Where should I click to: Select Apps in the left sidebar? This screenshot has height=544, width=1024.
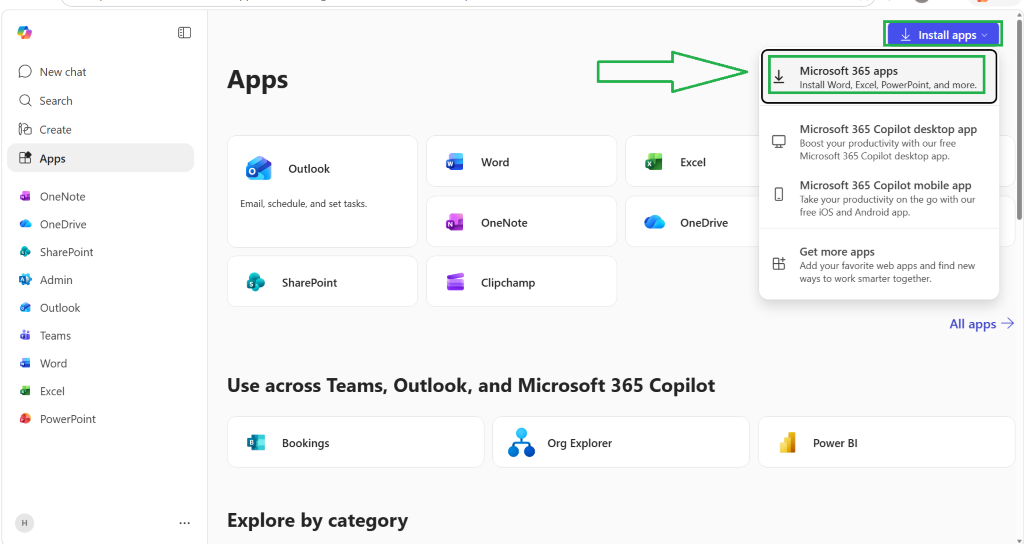click(101, 158)
